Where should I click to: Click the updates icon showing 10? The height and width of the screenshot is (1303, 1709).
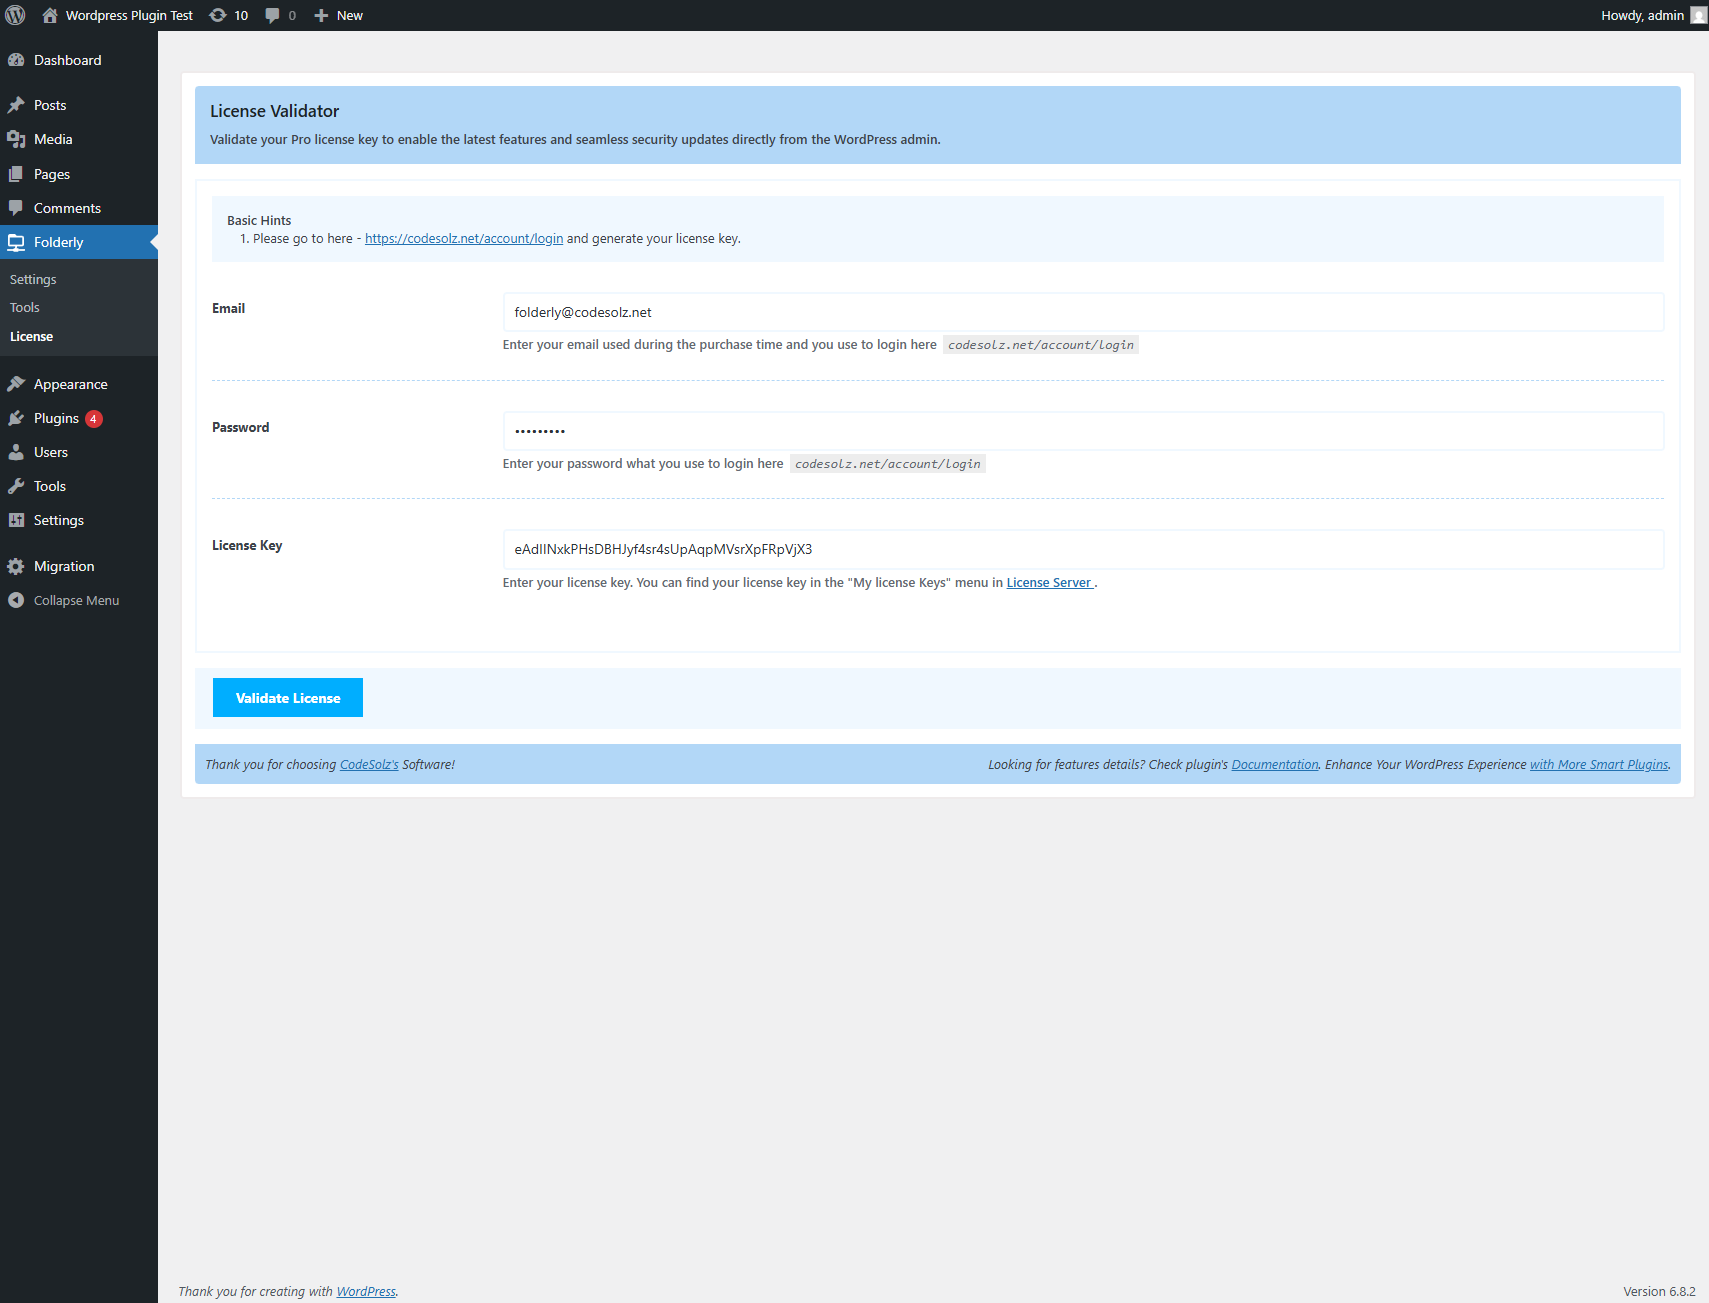point(218,15)
